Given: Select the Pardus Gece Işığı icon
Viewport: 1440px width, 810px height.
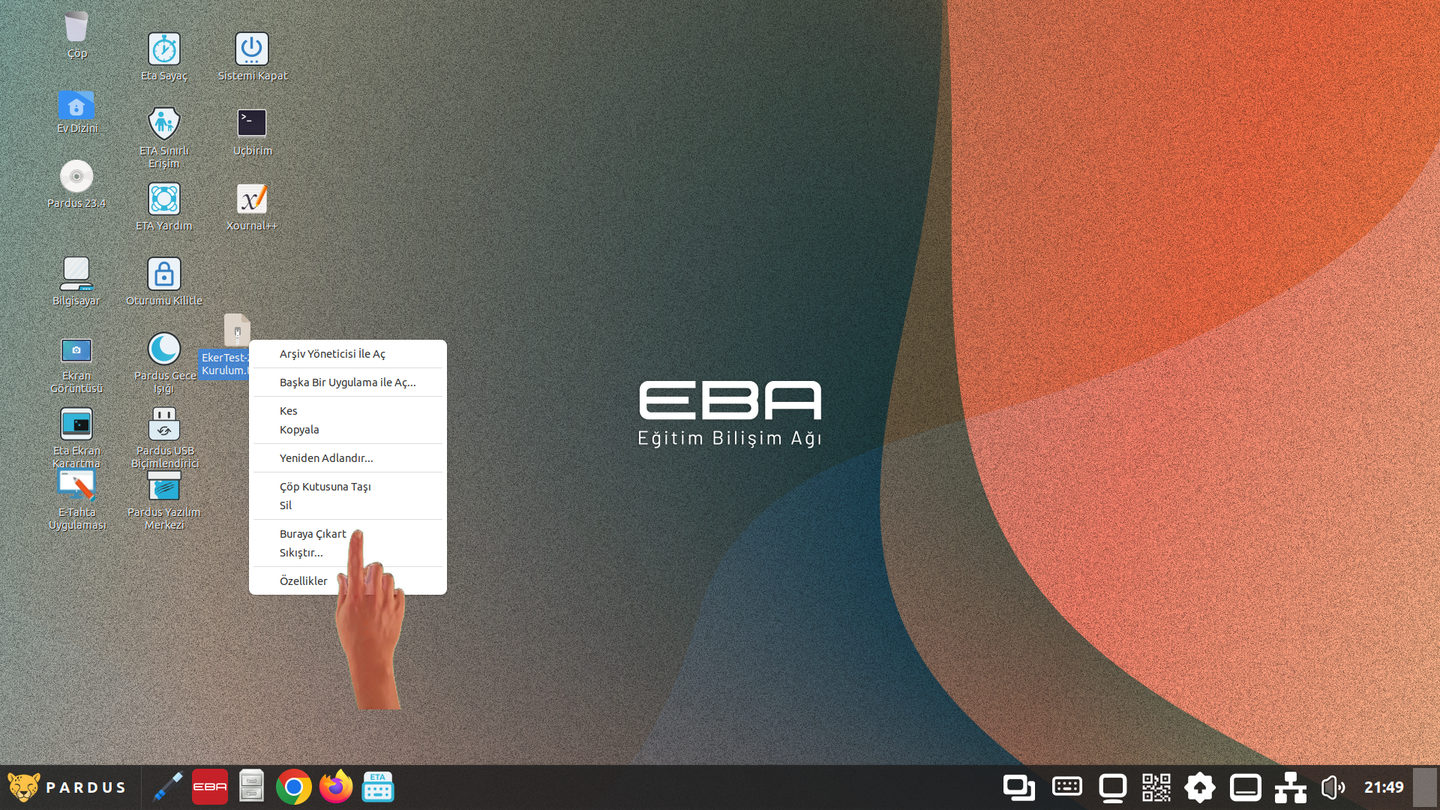Looking at the screenshot, I should (x=164, y=348).
